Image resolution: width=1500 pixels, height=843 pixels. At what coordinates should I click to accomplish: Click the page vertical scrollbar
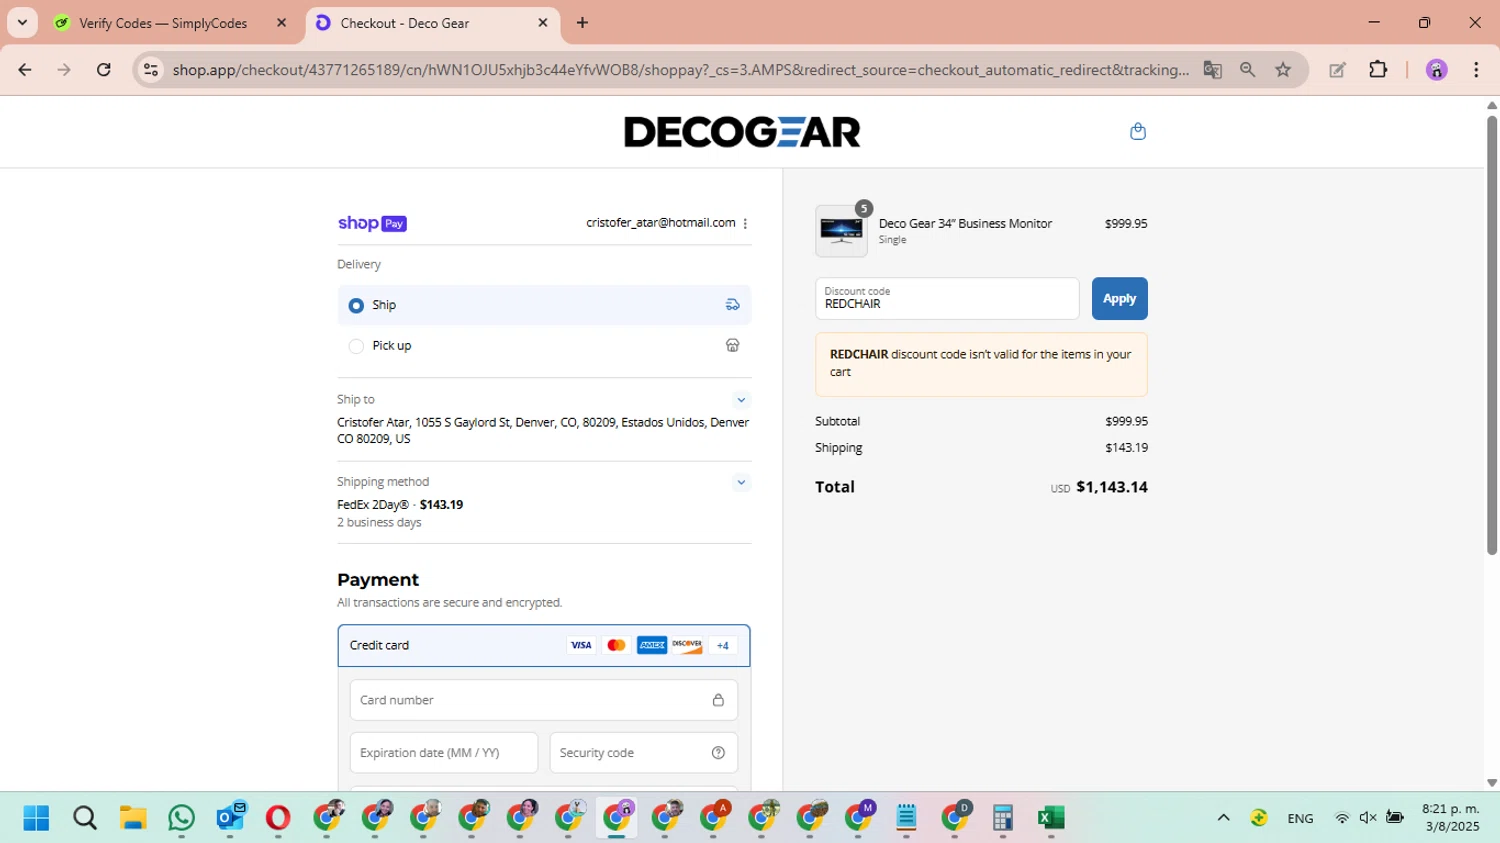pos(1492,335)
